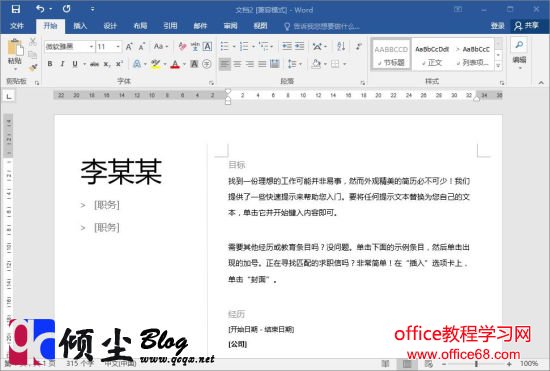Toggle bold formatting
The height and width of the screenshot is (371, 550).
(x=50, y=64)
